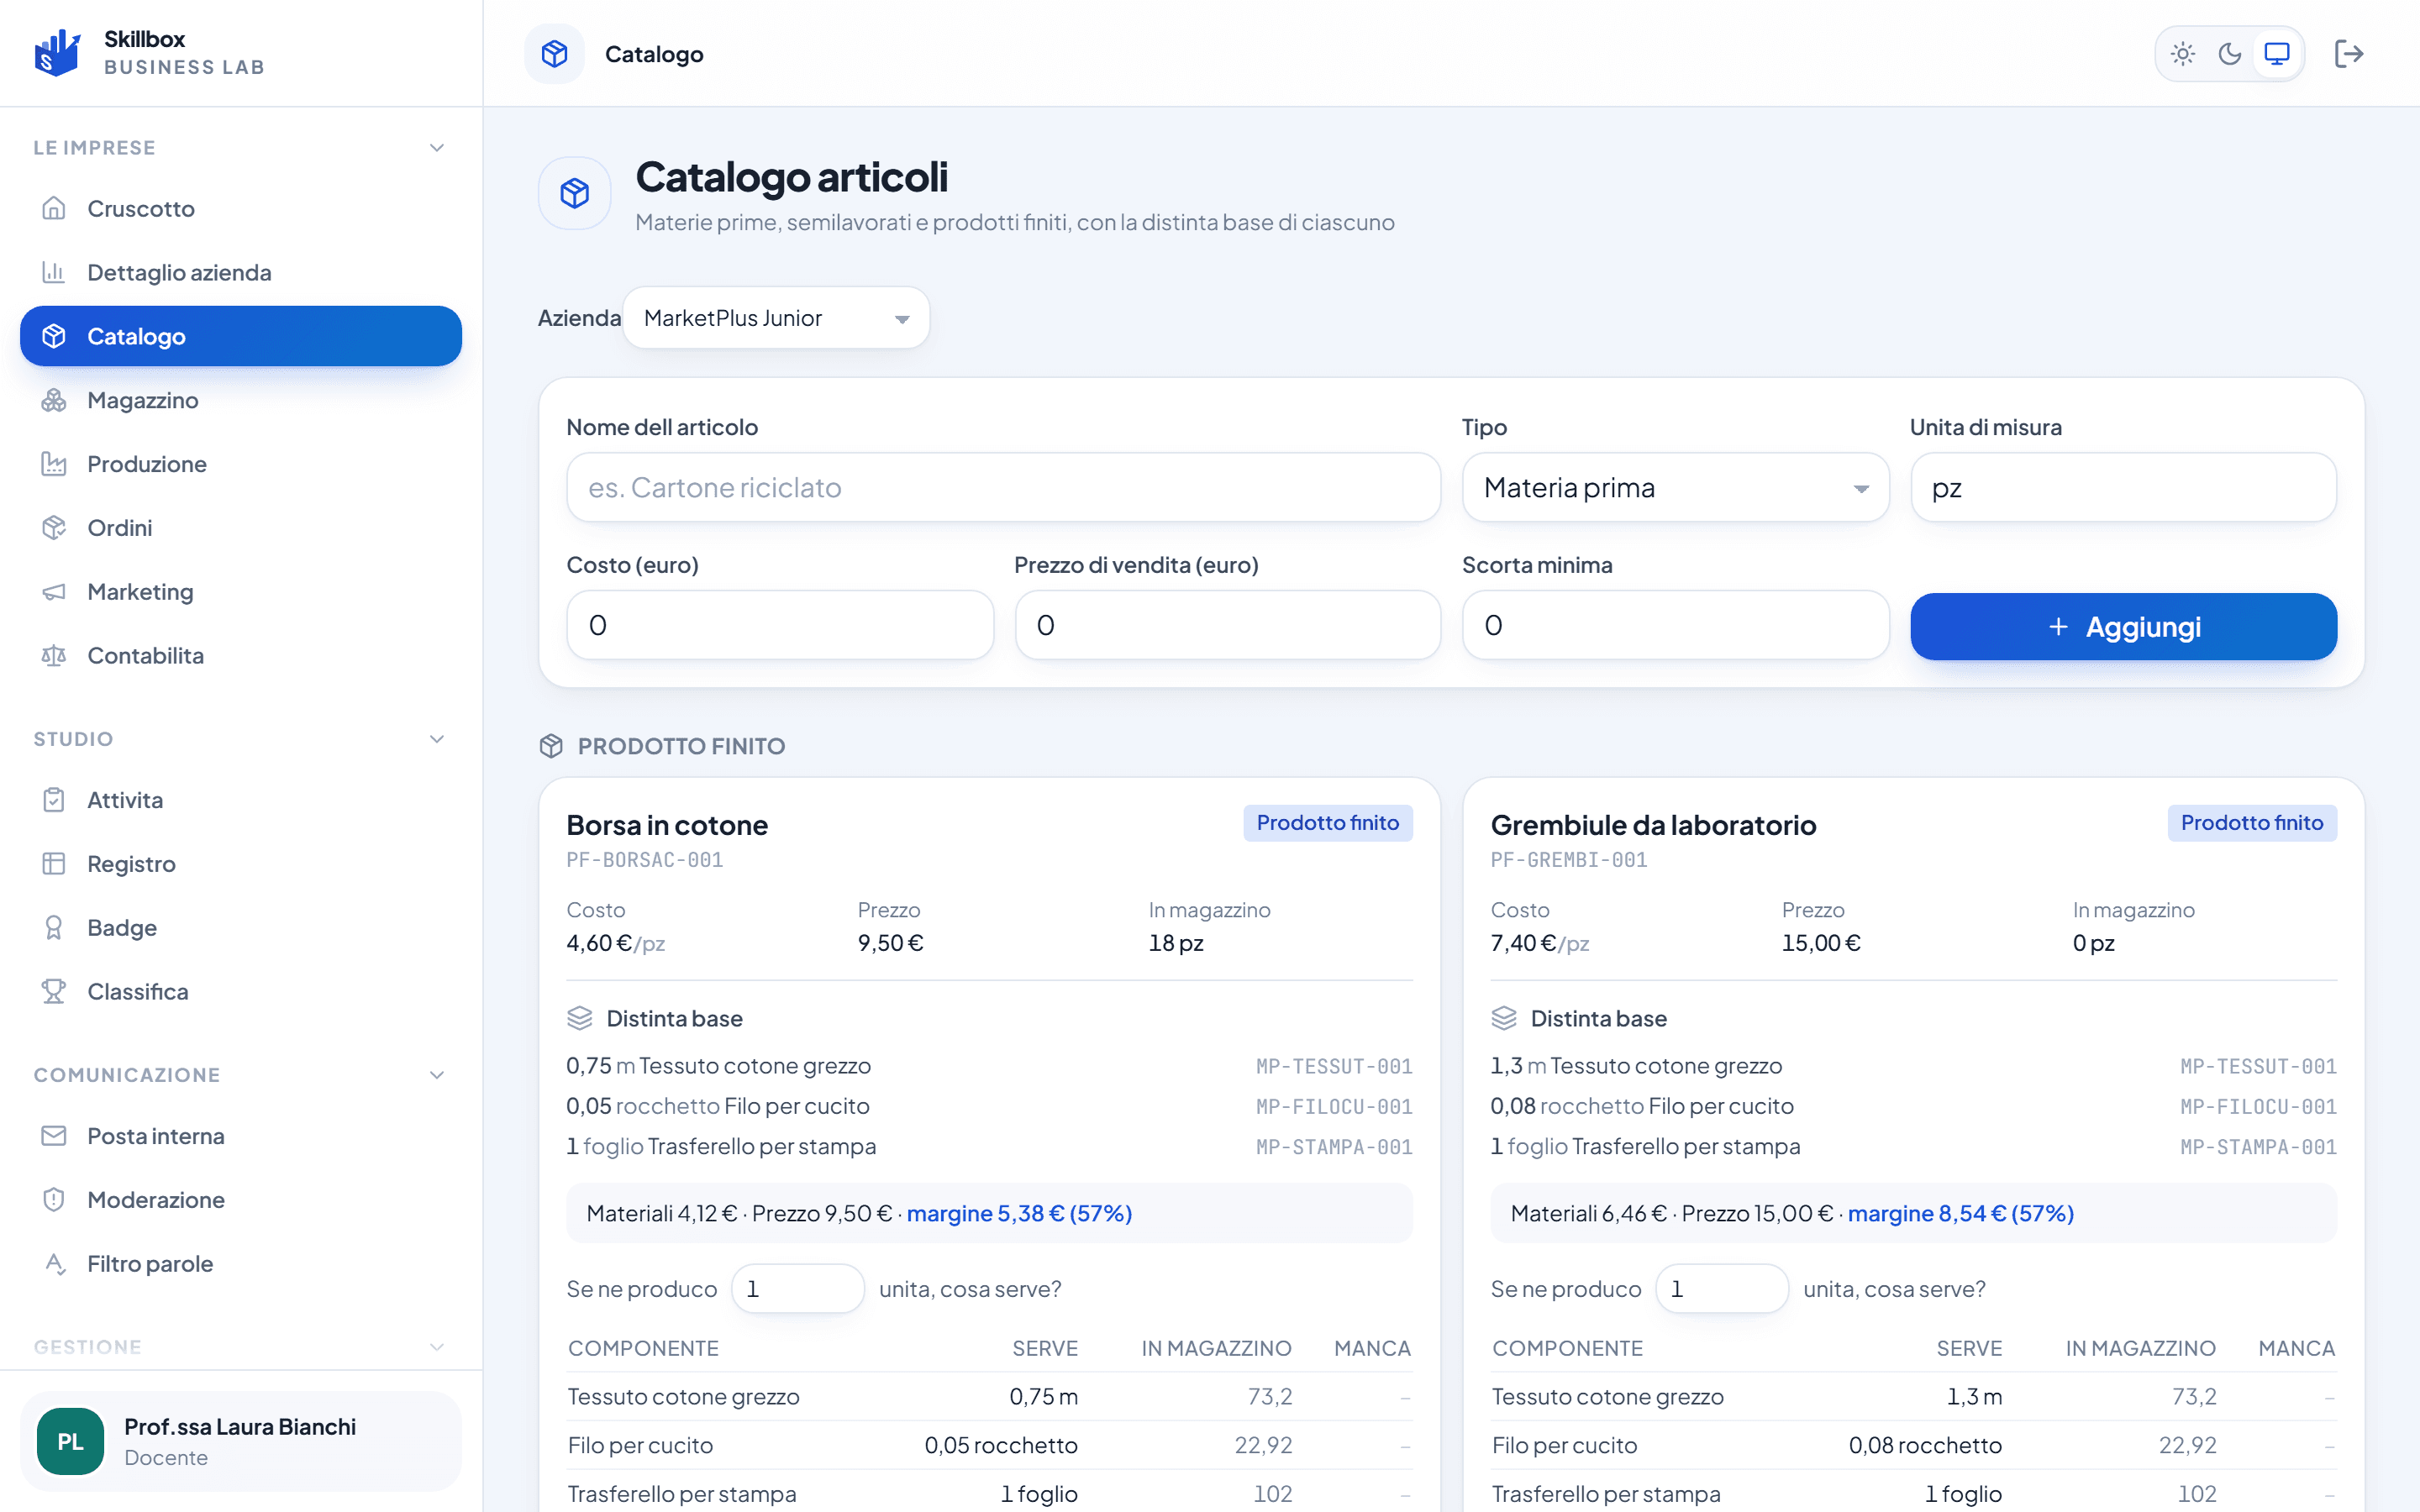Switch to dark theme moon icon
This screenshot has height=1512, width=2420.
click(2230, 54)
